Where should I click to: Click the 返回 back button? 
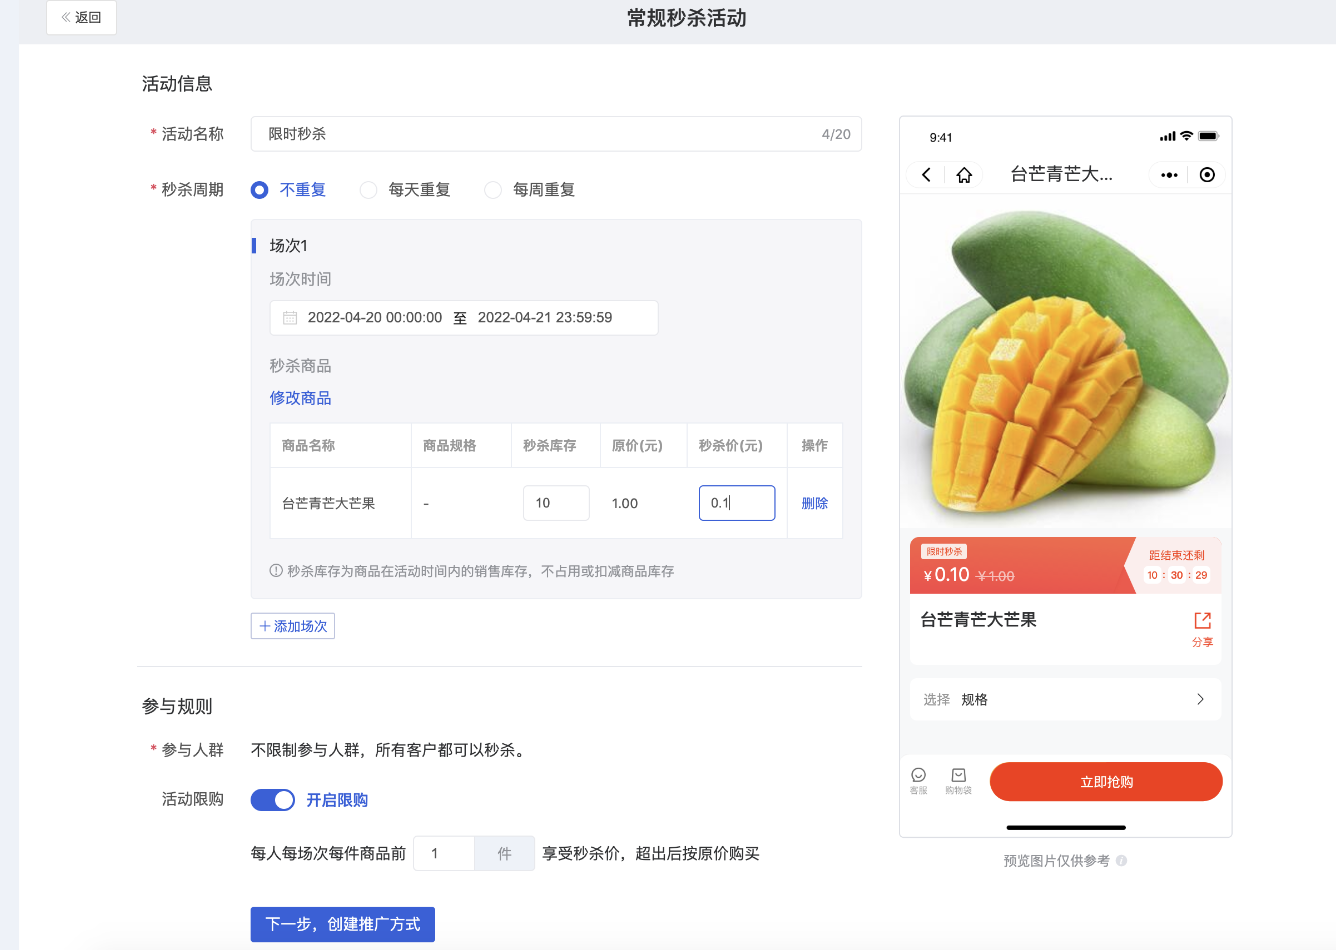tap(81, 17)
